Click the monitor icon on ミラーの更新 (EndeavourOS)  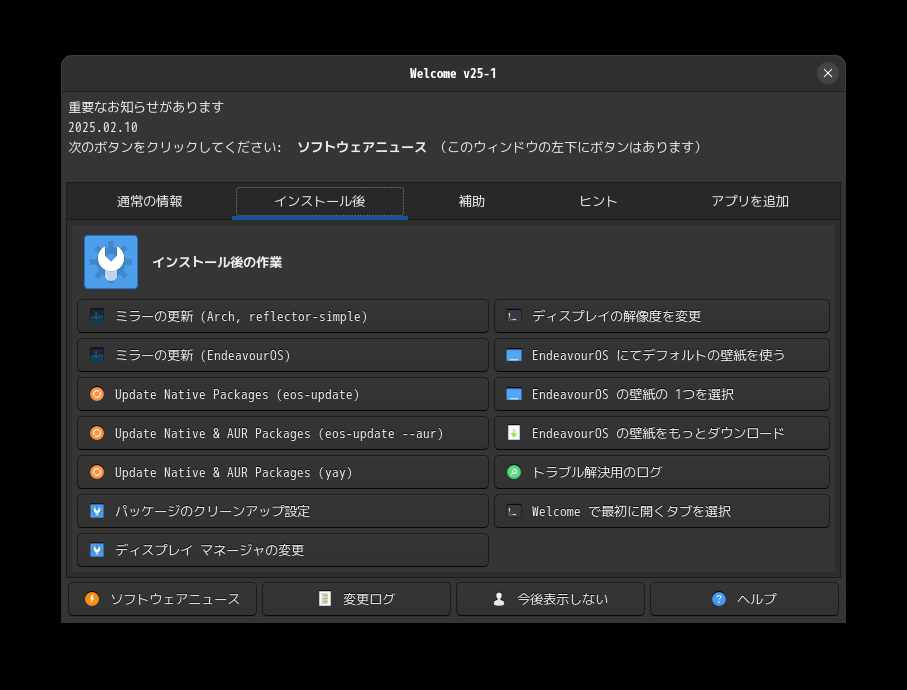coord(97,355)
